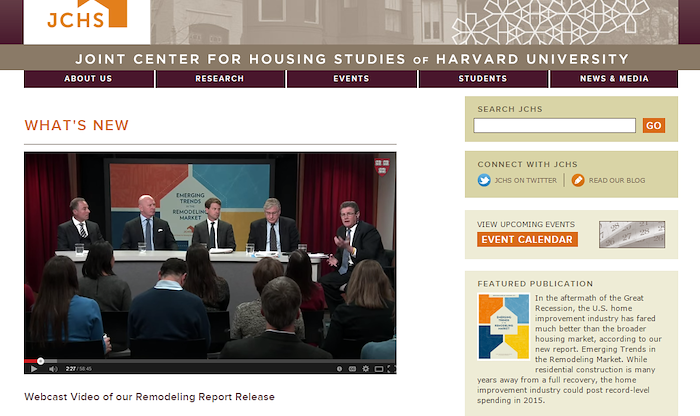Click the Event Calendar button

tap(527, 239)
